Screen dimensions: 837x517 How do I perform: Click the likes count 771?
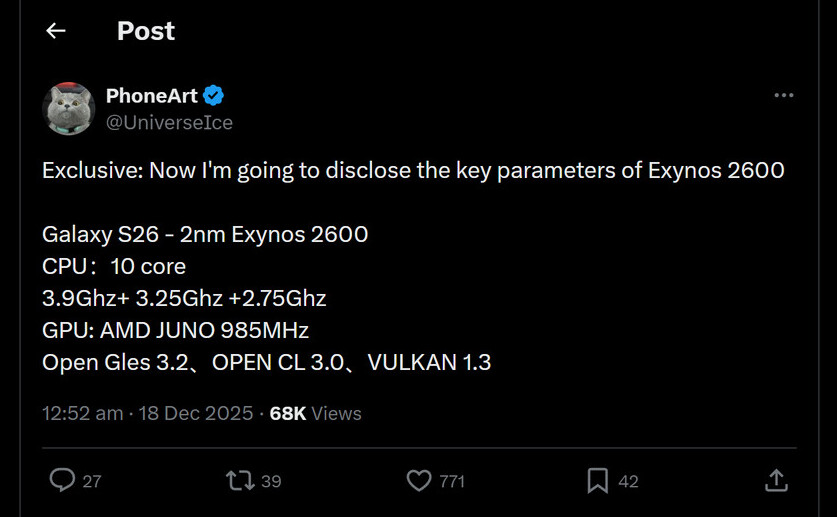click(452, 482)
